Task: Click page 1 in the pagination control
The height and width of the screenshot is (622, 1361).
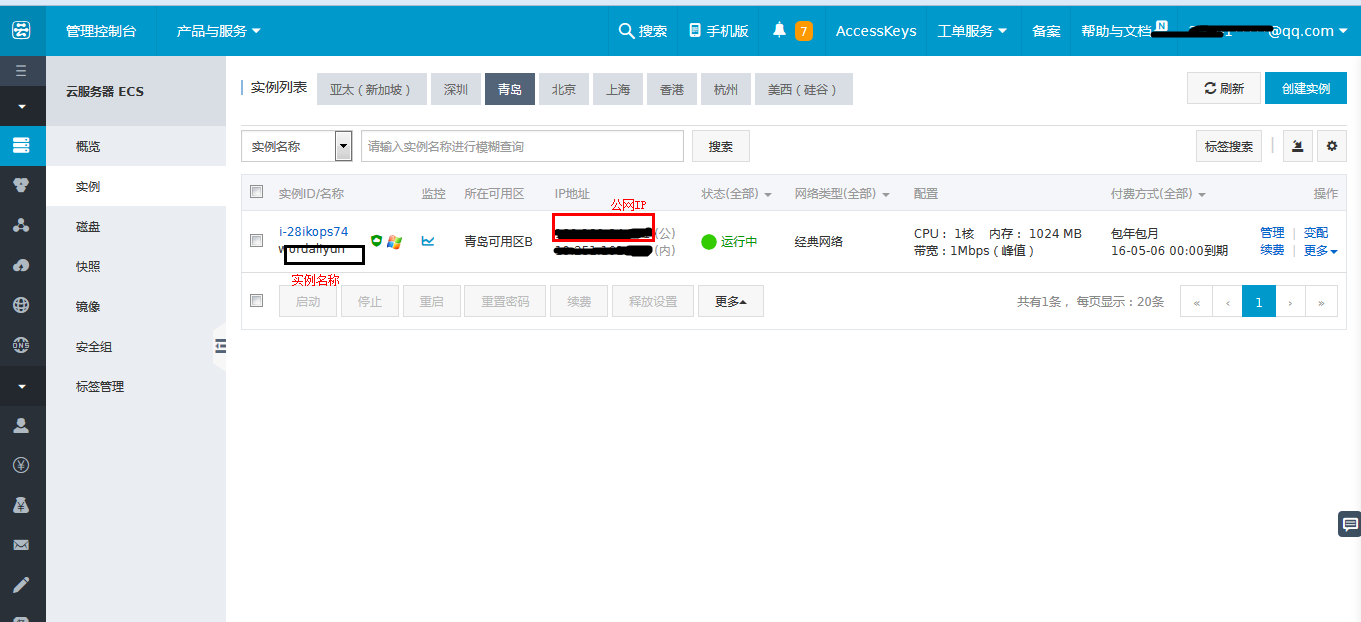Action: (1258, 300)
